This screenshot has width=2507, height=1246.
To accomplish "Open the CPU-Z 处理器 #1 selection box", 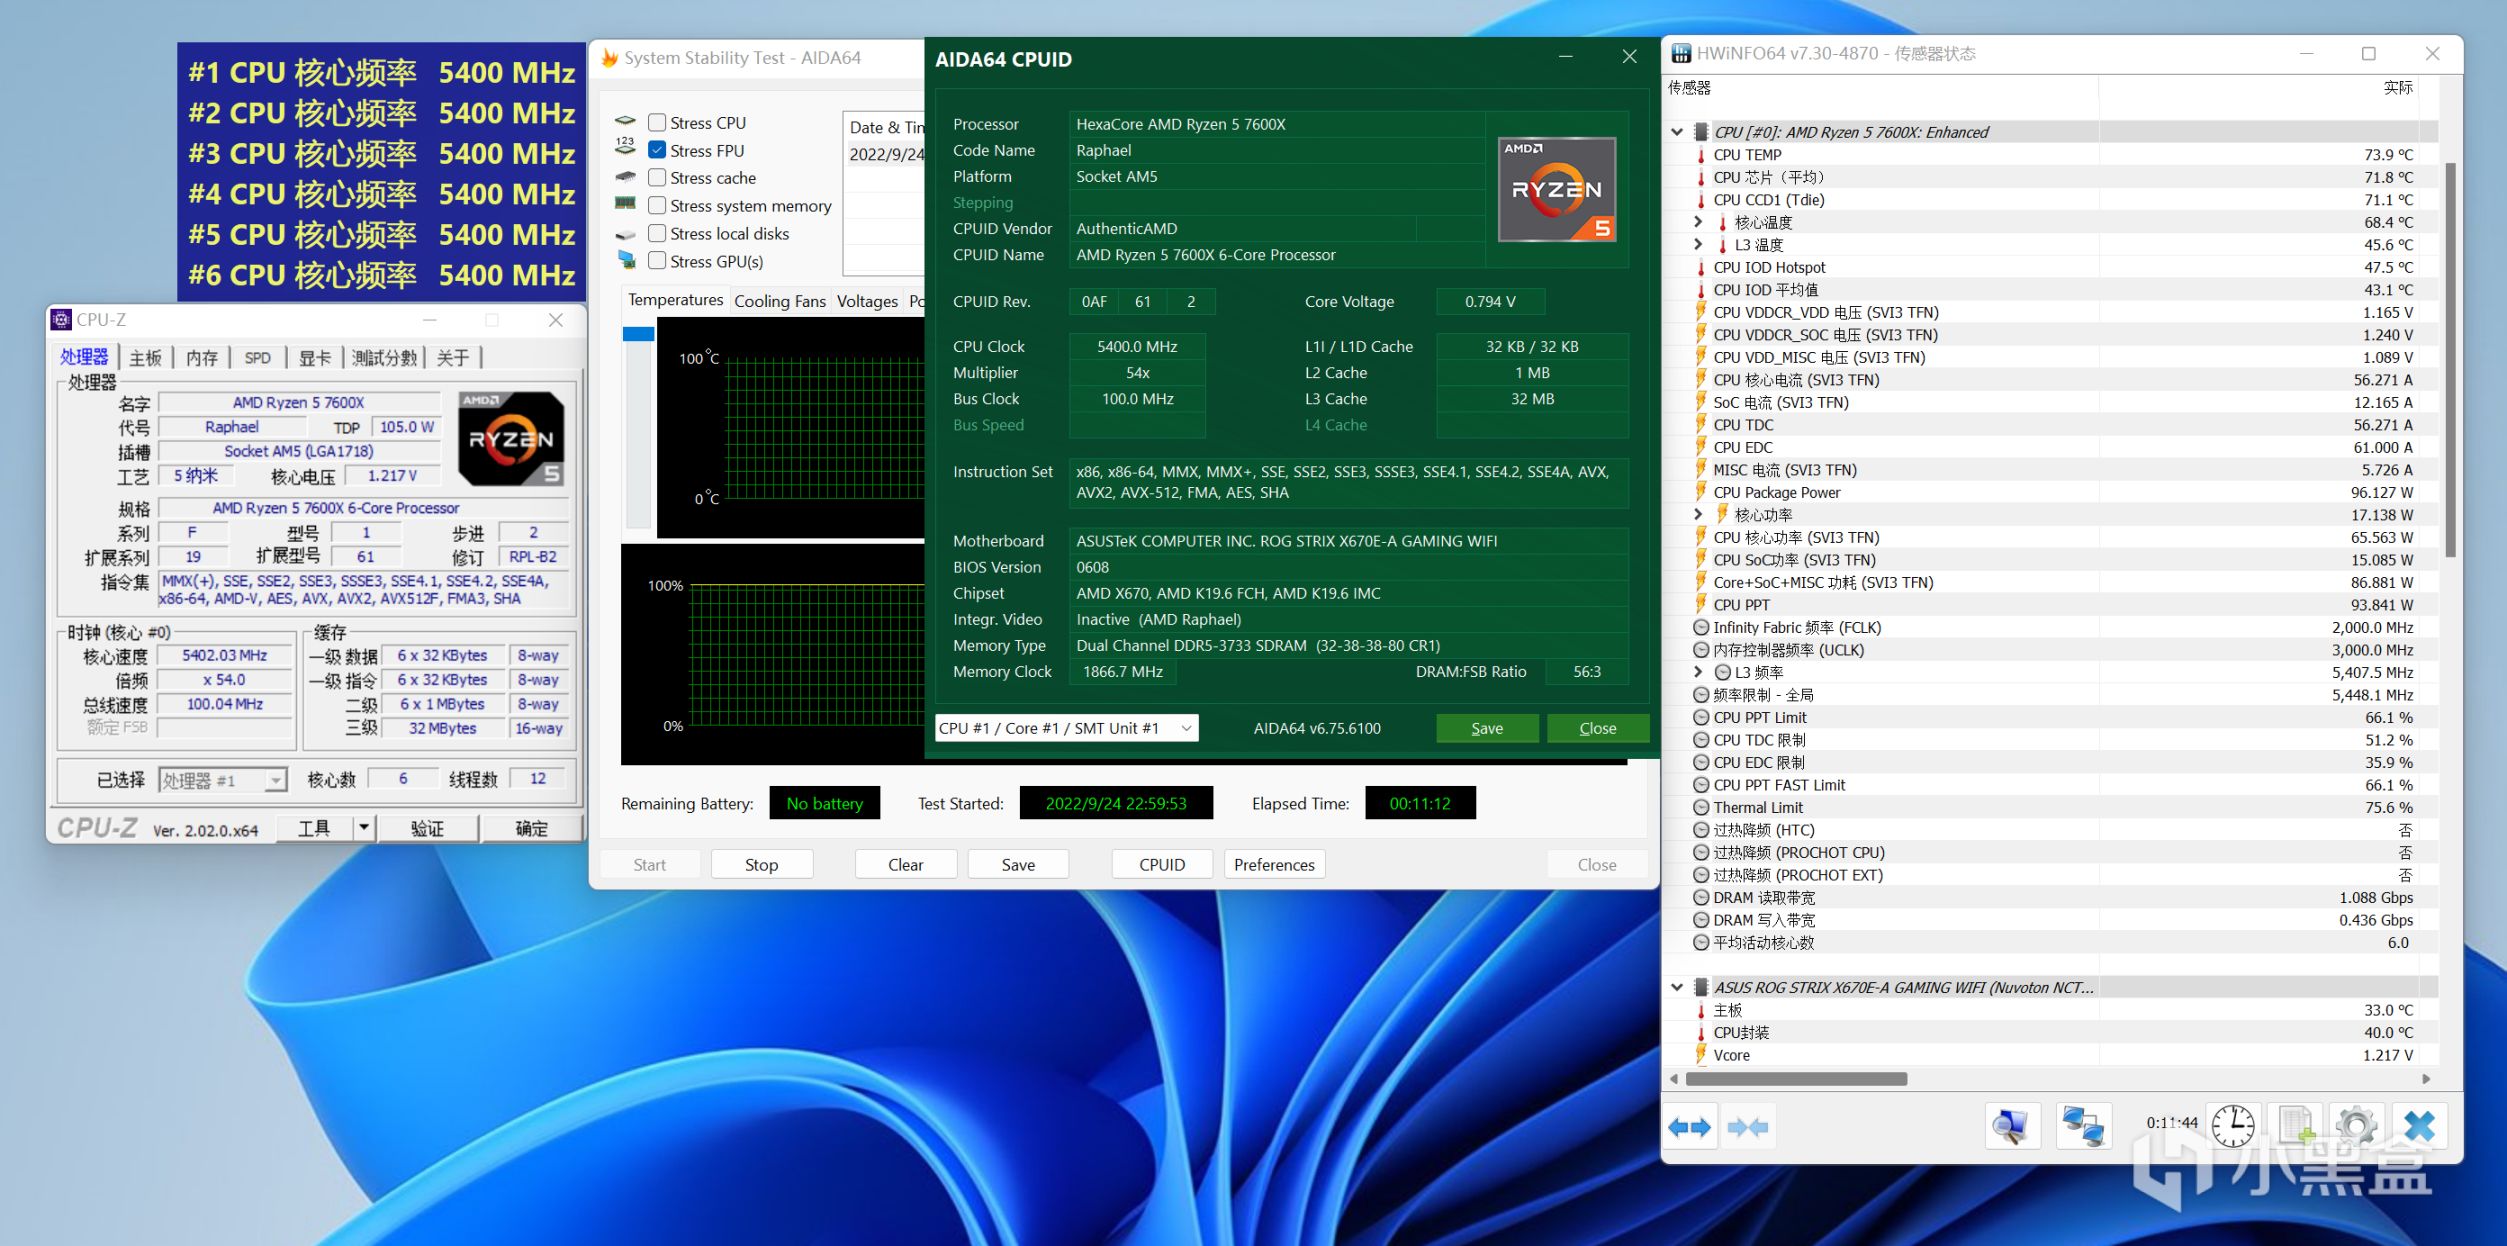I will point(222,780).
